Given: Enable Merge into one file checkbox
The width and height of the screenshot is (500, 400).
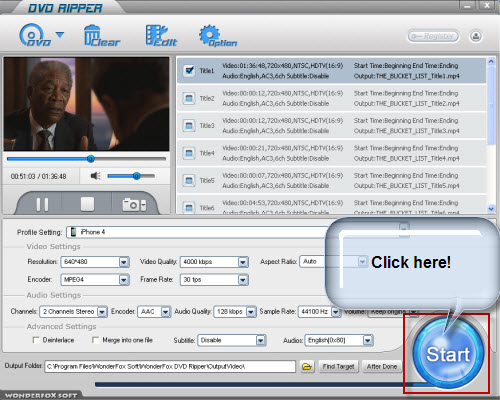Looking at the screenshot, I should click(x=95, y=340).
